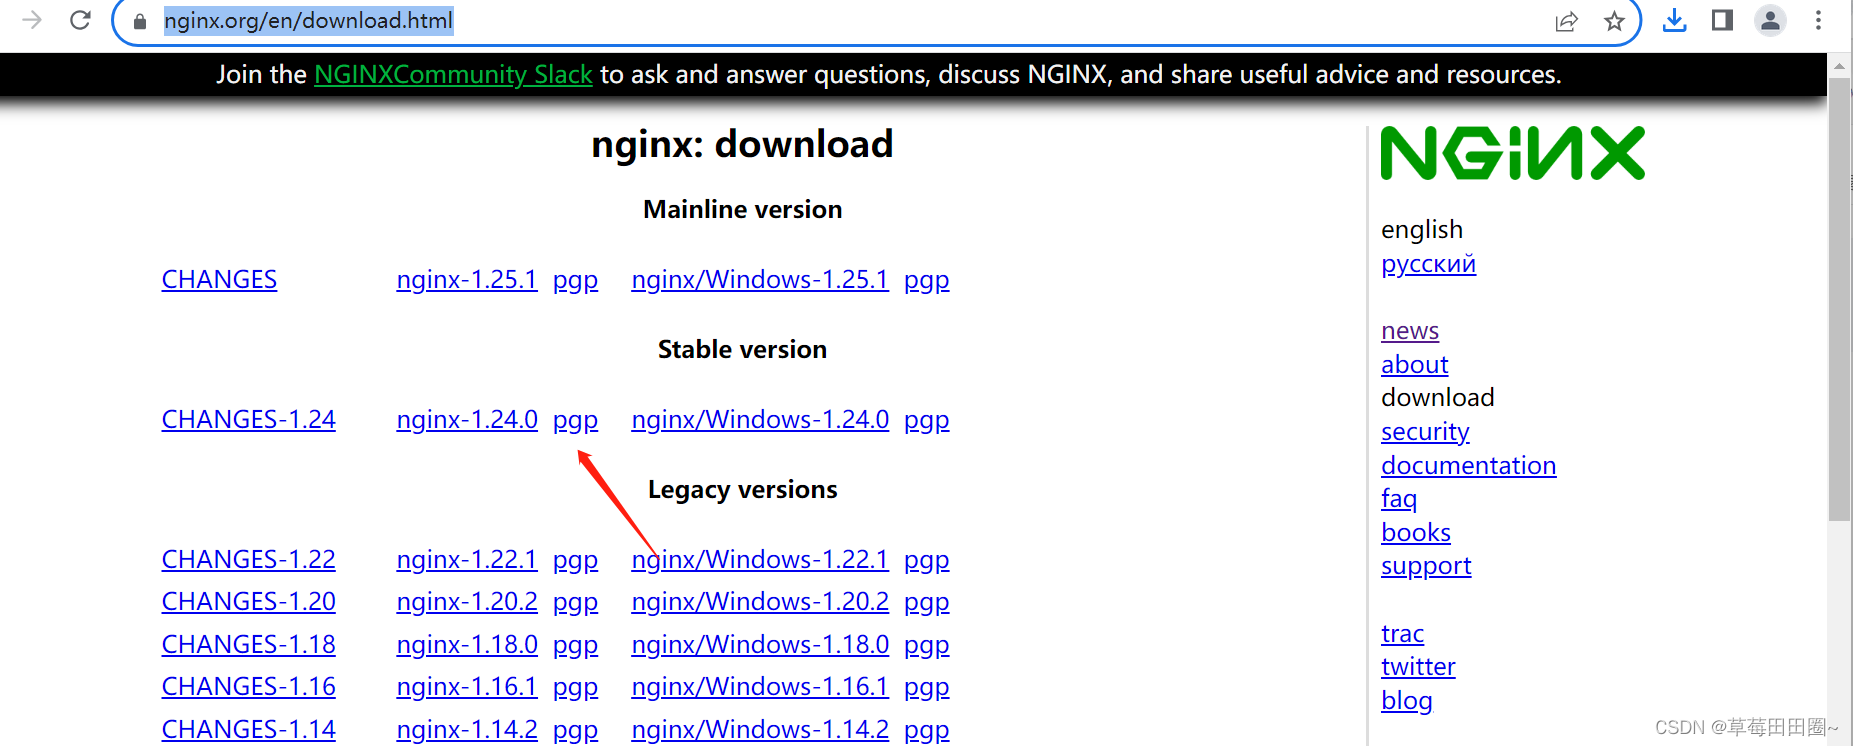
Task: Open CHANGES-1.22 link
Action: [249, 560]
